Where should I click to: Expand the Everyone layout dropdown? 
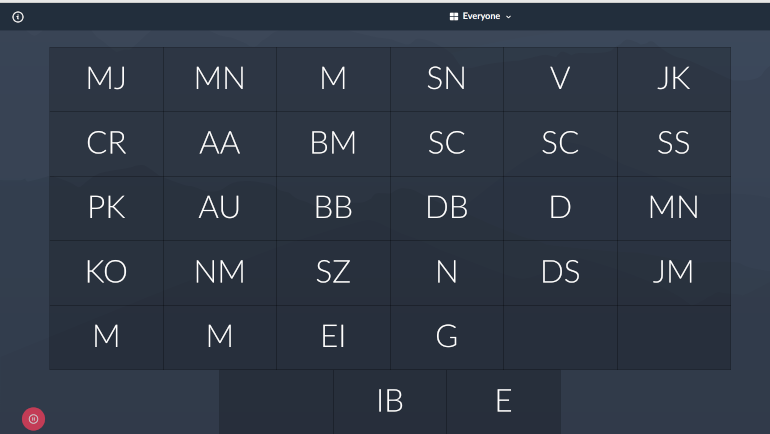pyautogui.click(x=480, y=16)
